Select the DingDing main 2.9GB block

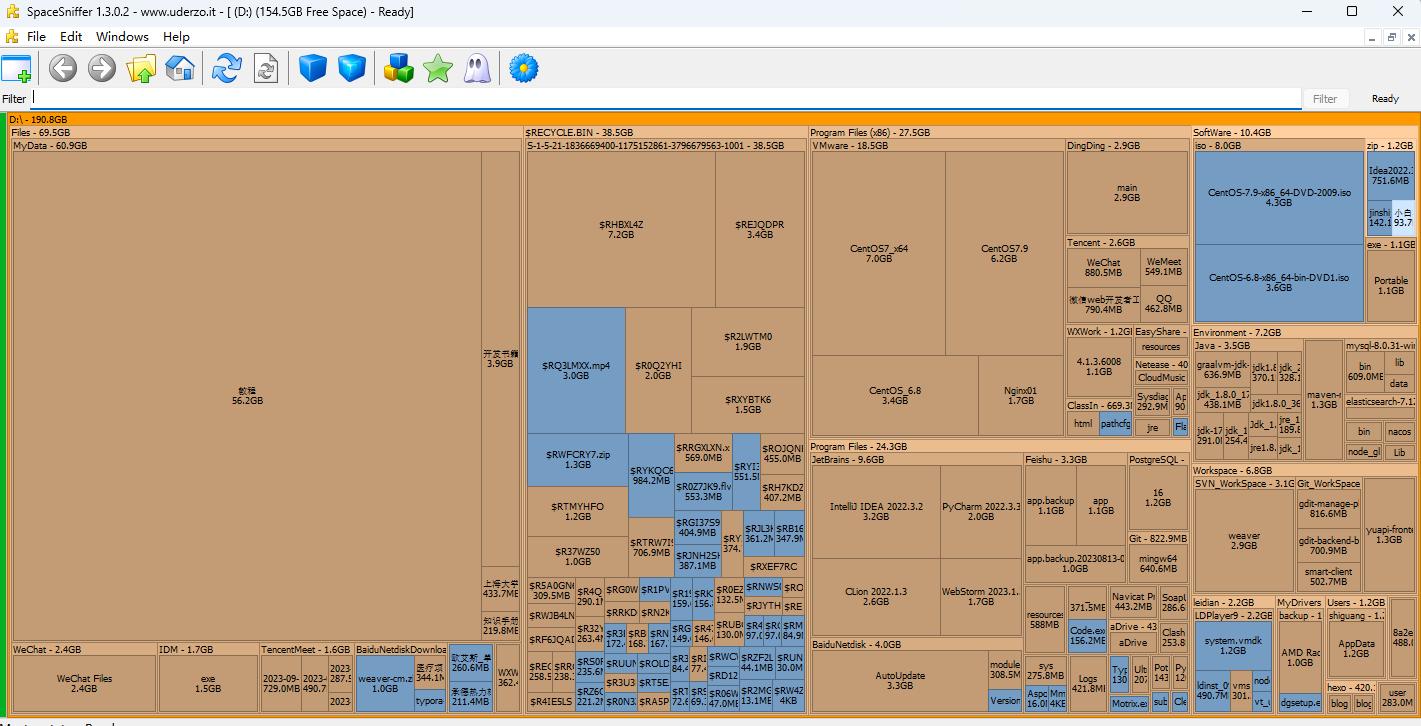tap(1127, 193)
